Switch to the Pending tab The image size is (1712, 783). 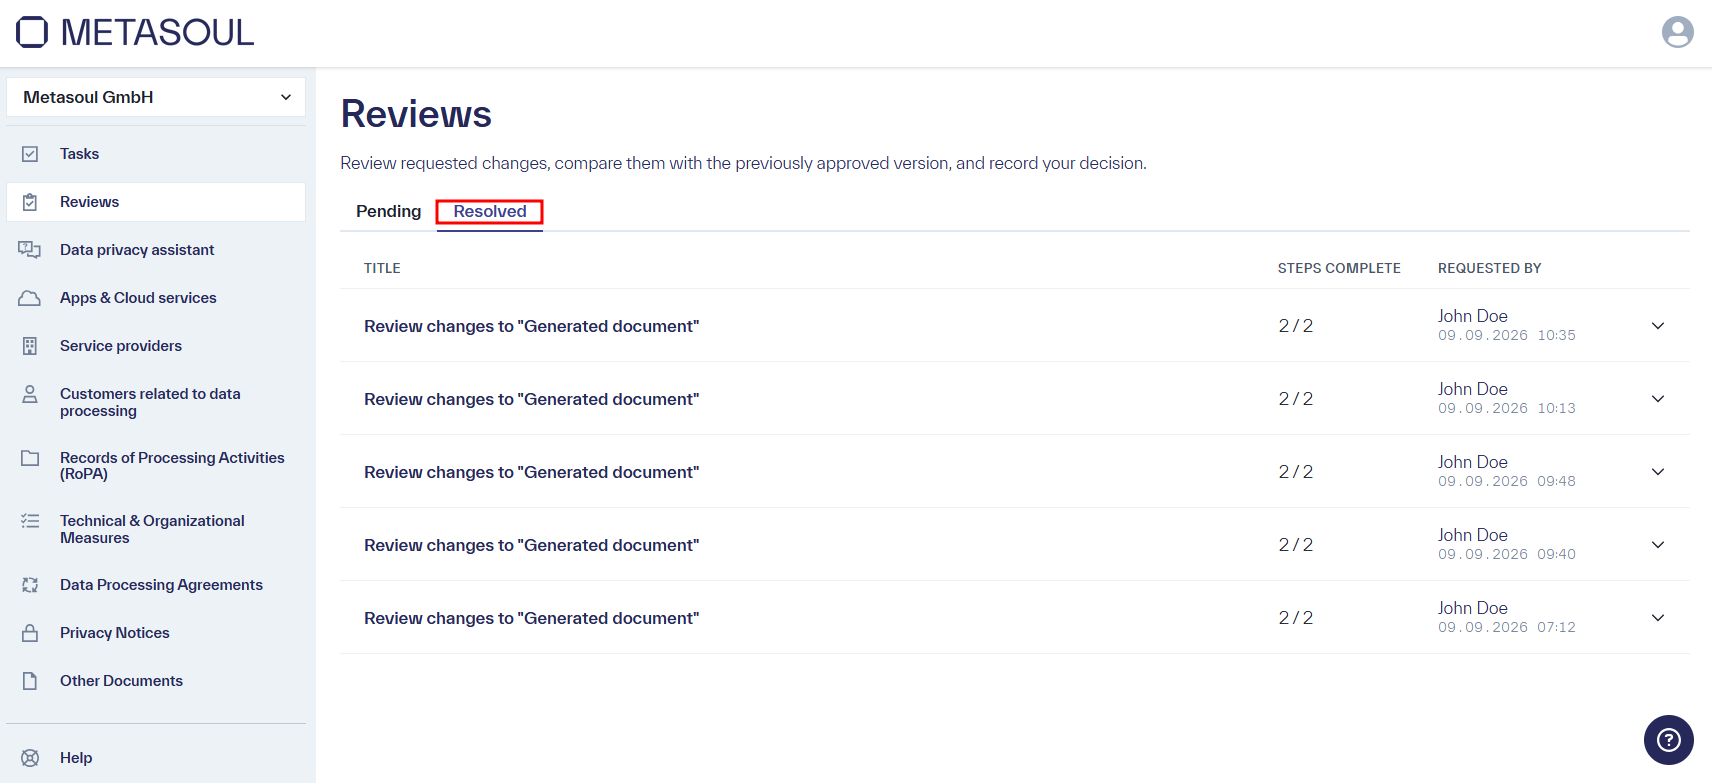tap(389, 211)
